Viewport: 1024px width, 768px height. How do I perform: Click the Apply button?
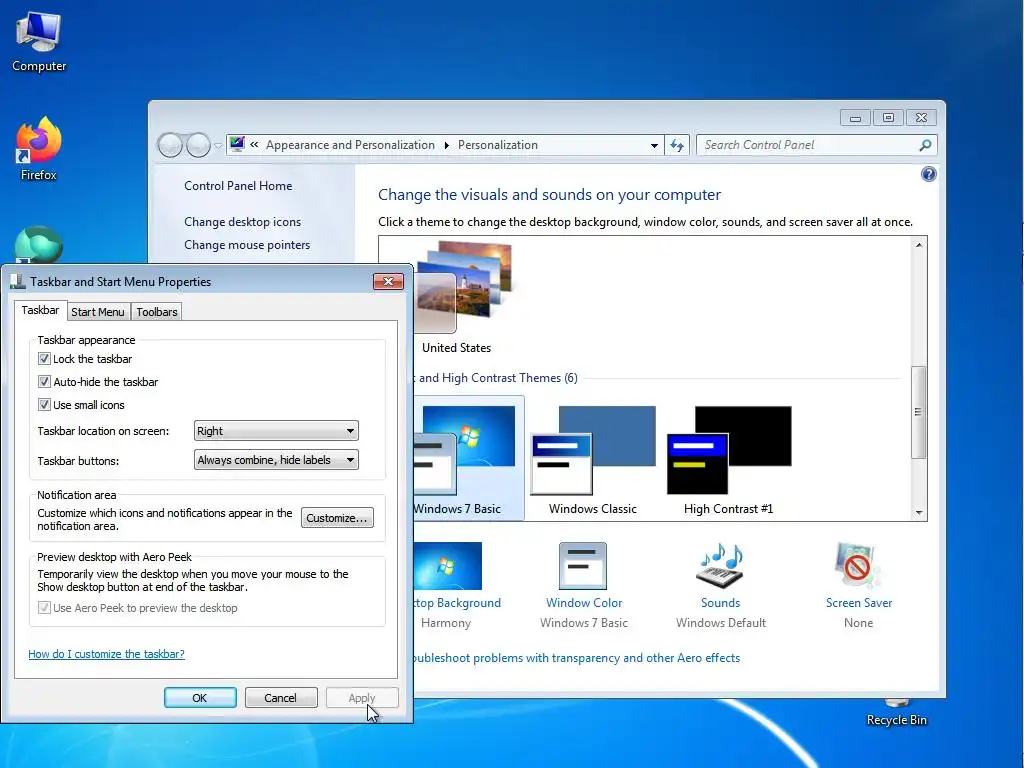point(362,697)
